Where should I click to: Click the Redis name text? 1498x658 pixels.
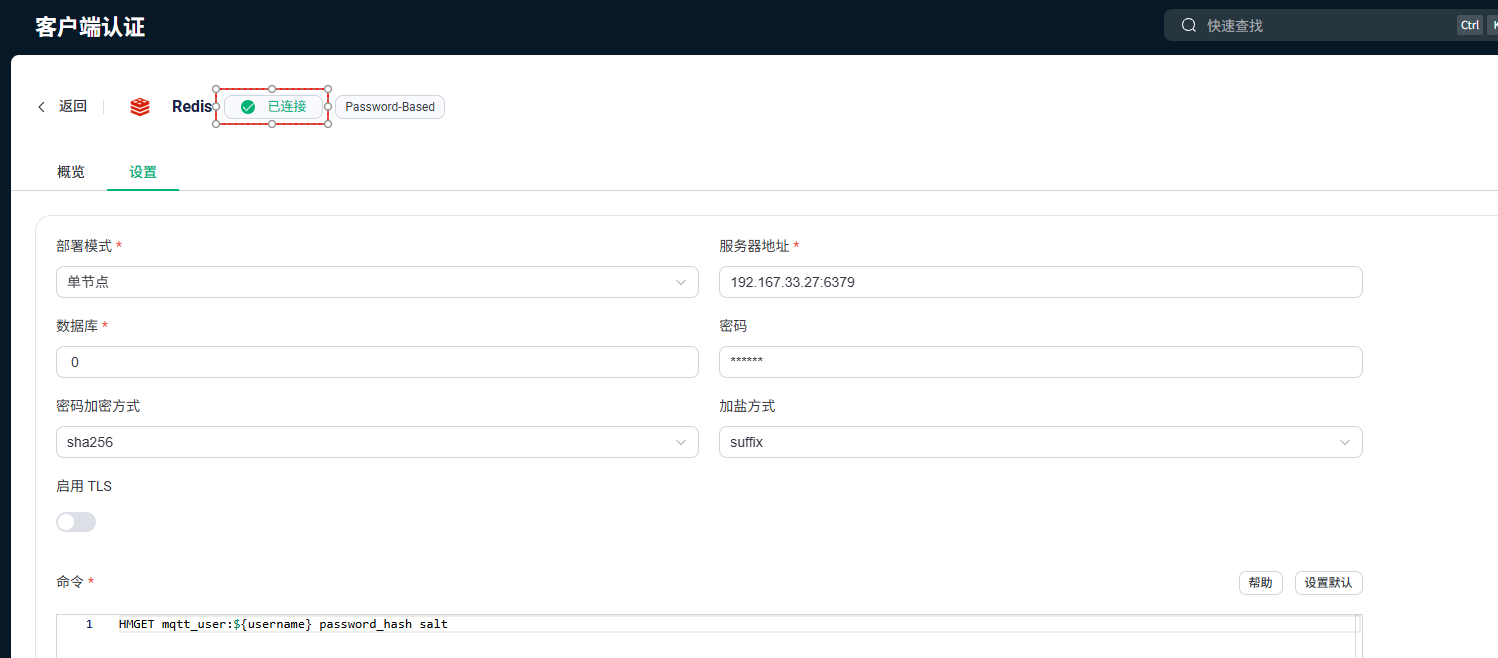(x=192, y=107)
